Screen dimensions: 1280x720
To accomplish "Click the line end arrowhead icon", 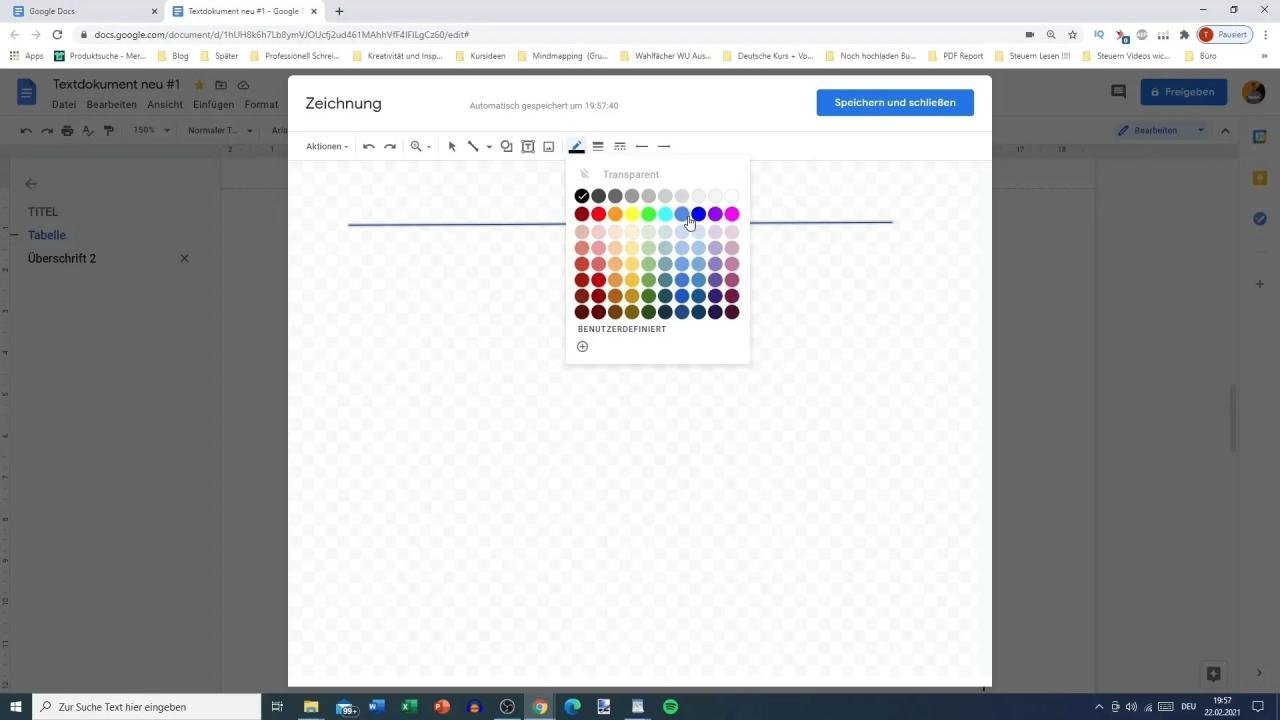I will tap(664, 146).
